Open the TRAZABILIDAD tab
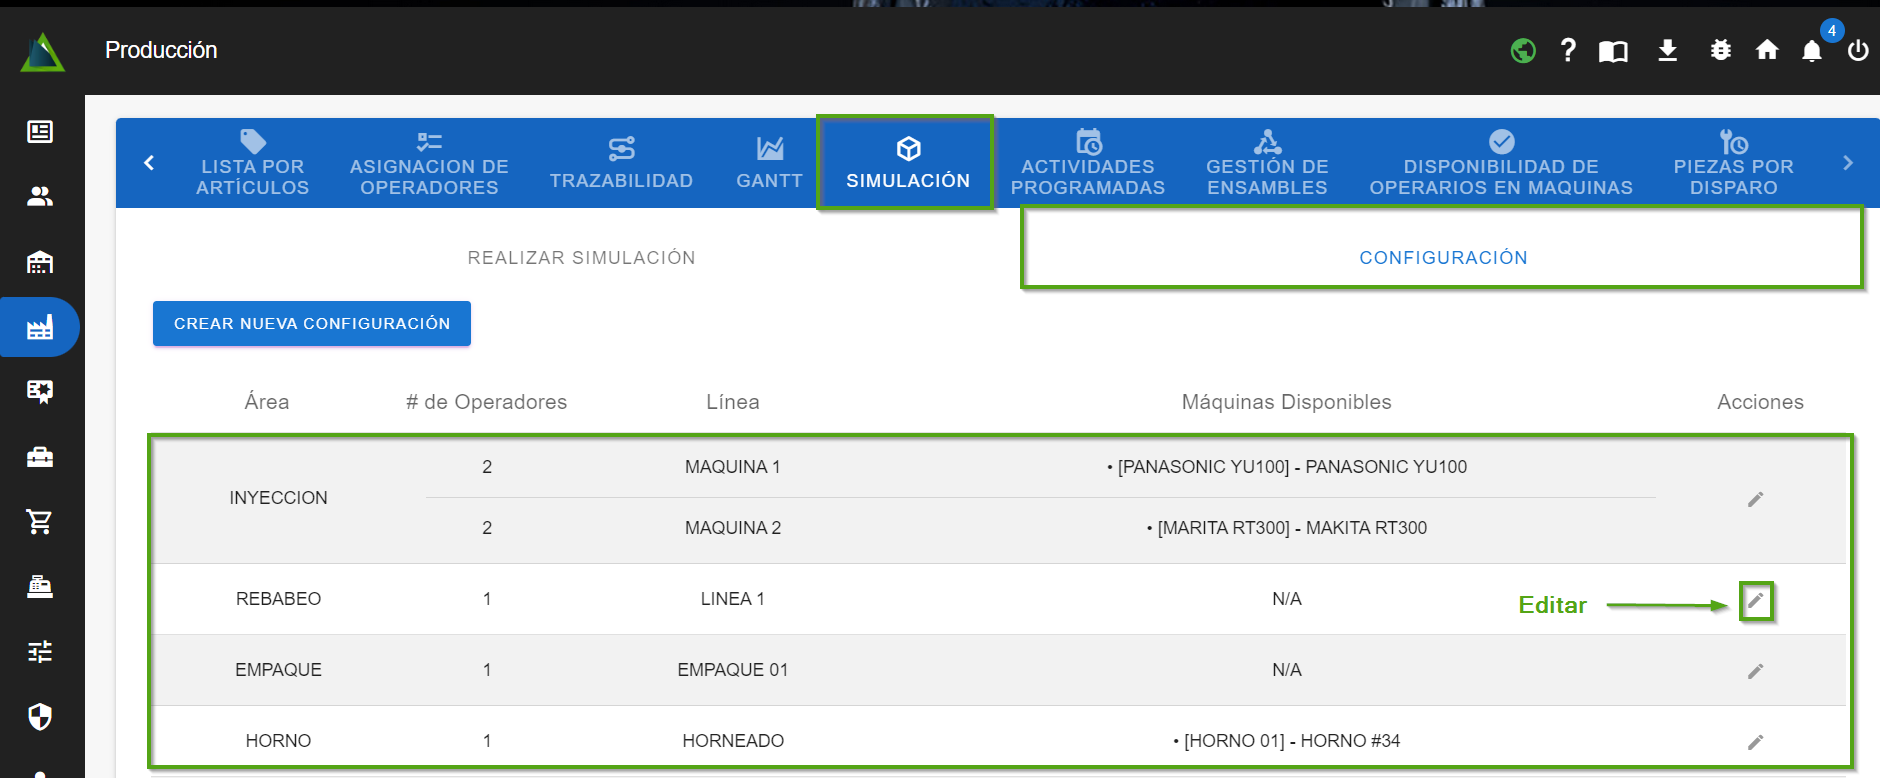Viewport: 1880px width, 778px height. tap(621, 163)
